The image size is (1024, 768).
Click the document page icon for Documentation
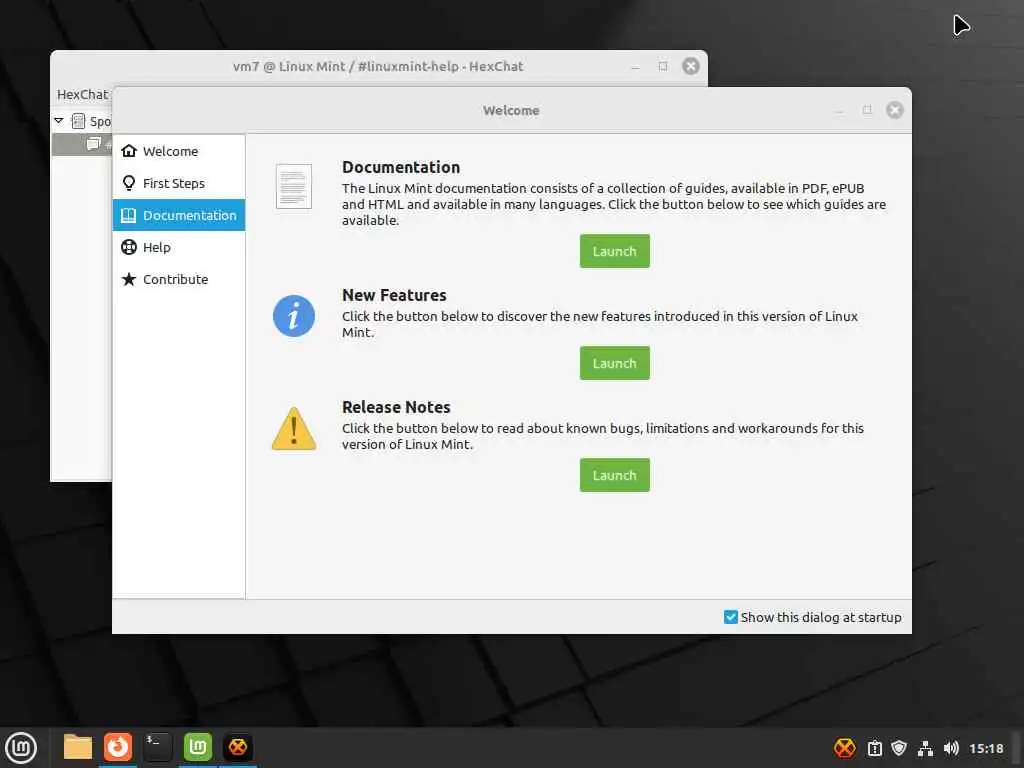pos(294,187)
